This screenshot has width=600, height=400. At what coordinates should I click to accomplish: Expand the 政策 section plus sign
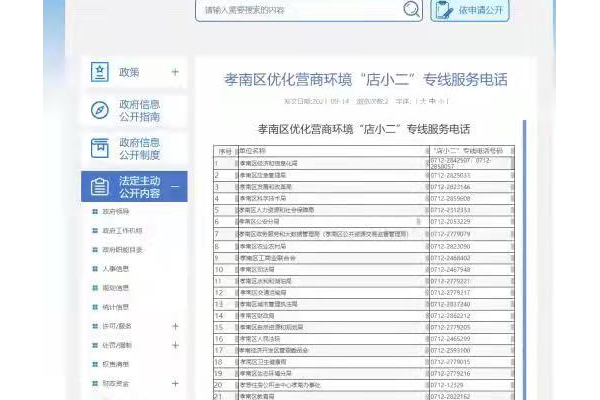click(175, 72)
